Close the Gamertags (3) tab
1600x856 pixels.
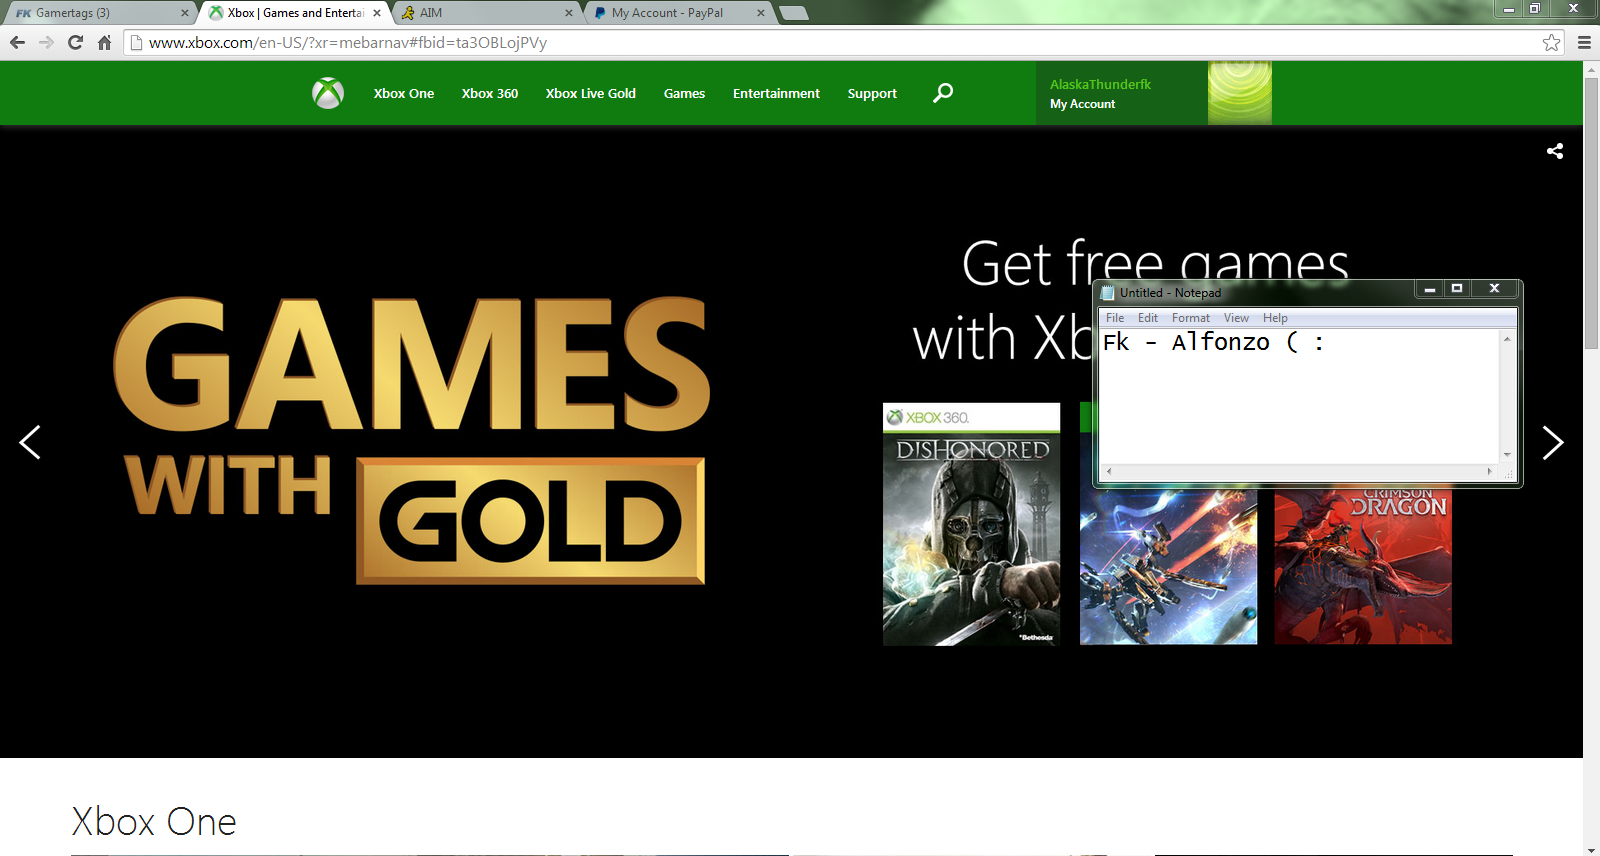[x=185, y=13]
